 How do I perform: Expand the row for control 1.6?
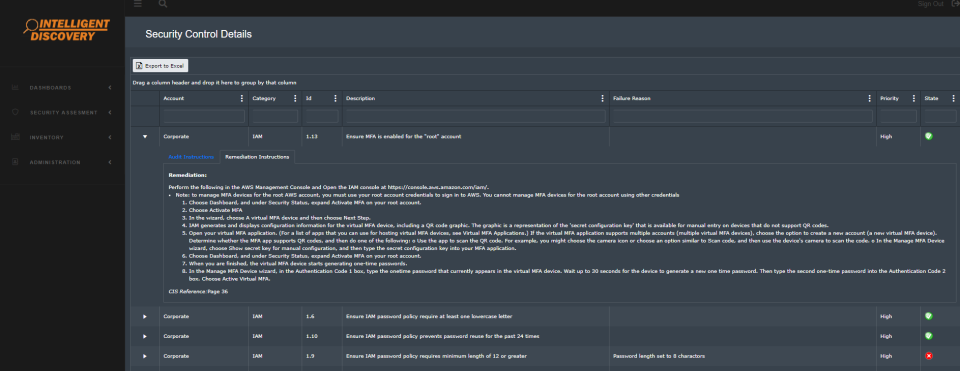tap(145, 317)
